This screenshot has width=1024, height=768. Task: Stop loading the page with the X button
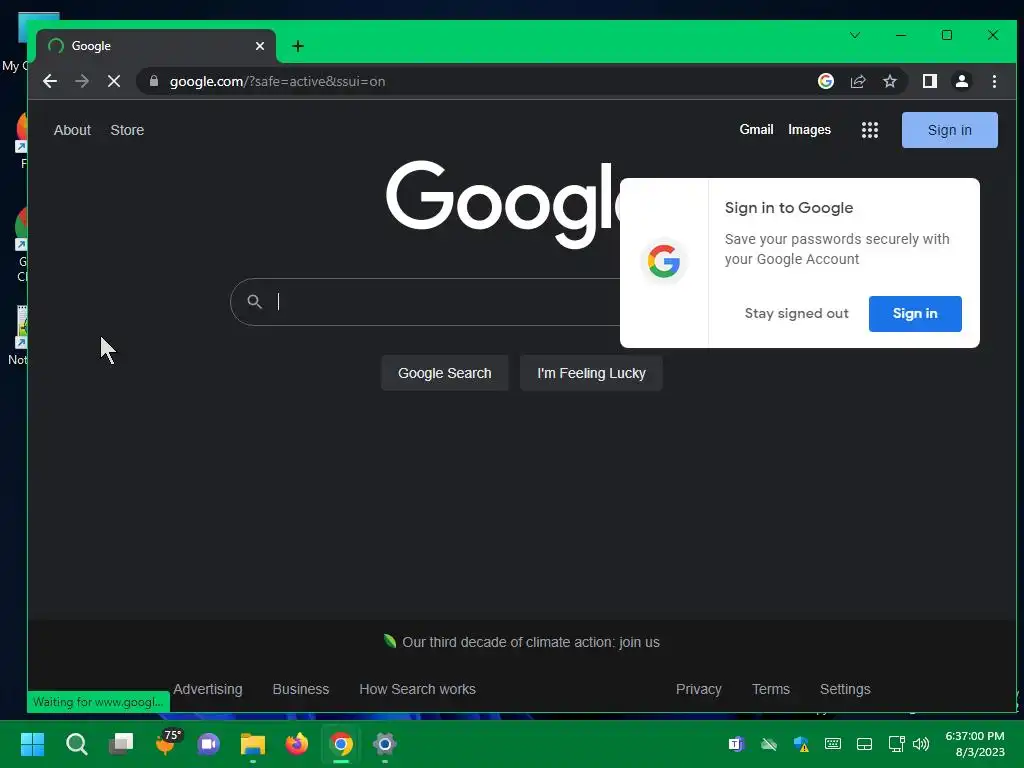tap(114, 81)
